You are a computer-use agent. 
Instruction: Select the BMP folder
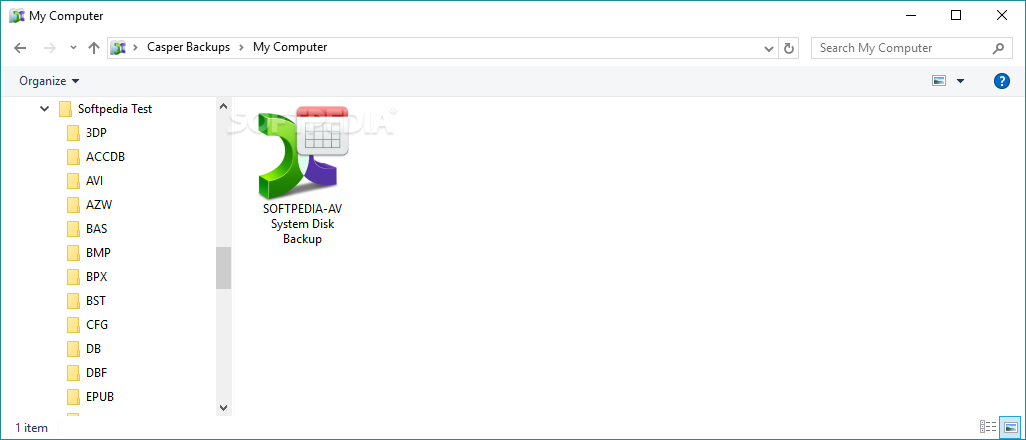pos(98,253)
